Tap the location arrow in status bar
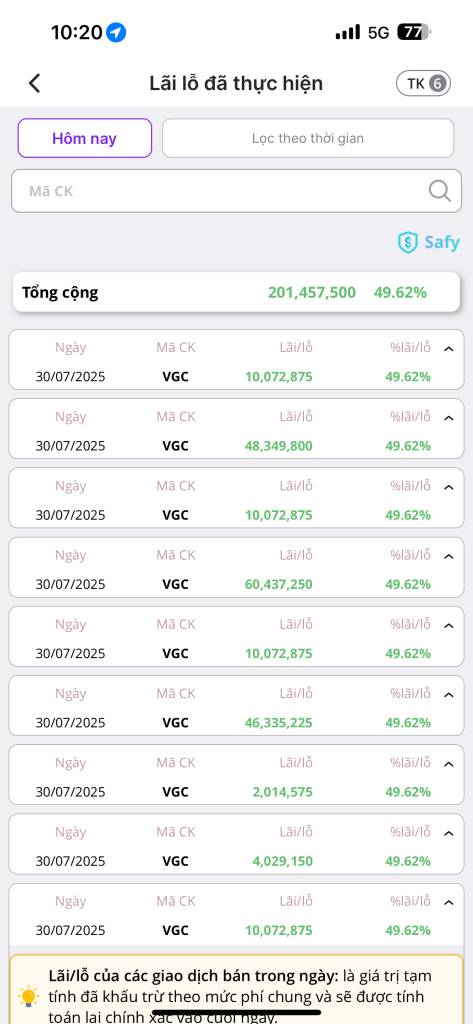The width and height of the screenshot is (473, 1024). pyautogui.click(x=116, y=32)
